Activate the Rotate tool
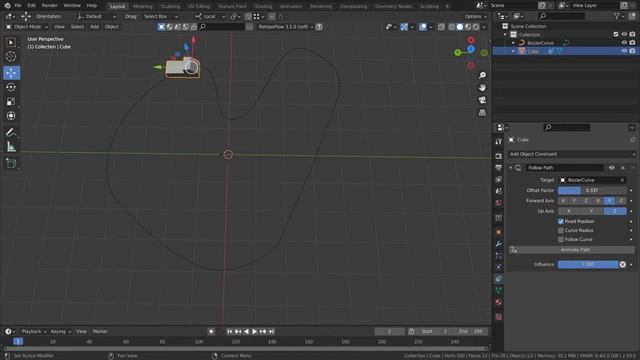Image resolution: width=640 pixels, height=360 pixels. pyautogui.click(x=11, y=87)
